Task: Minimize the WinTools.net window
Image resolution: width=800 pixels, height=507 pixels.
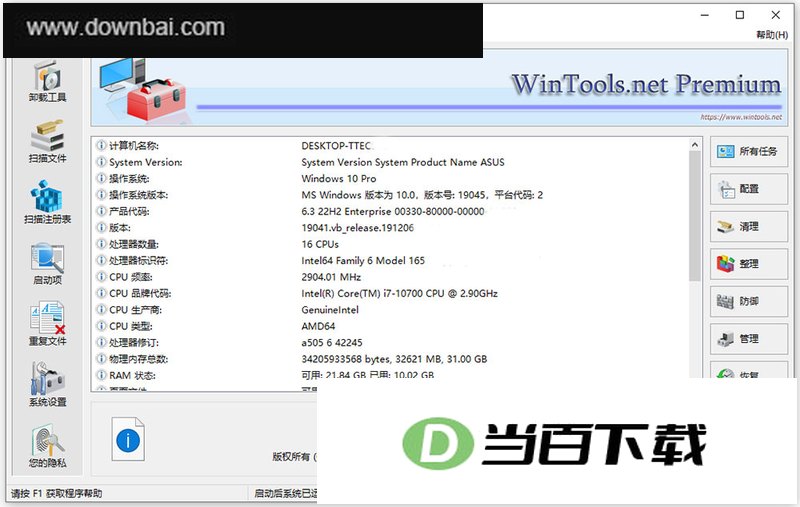Action: tap(705, 15)
